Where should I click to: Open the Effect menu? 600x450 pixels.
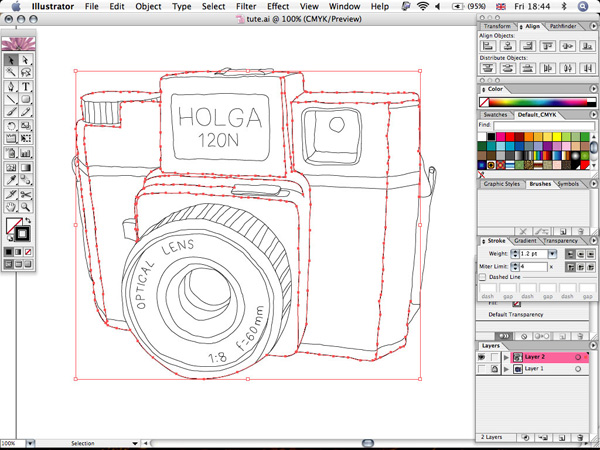[278, 7]
